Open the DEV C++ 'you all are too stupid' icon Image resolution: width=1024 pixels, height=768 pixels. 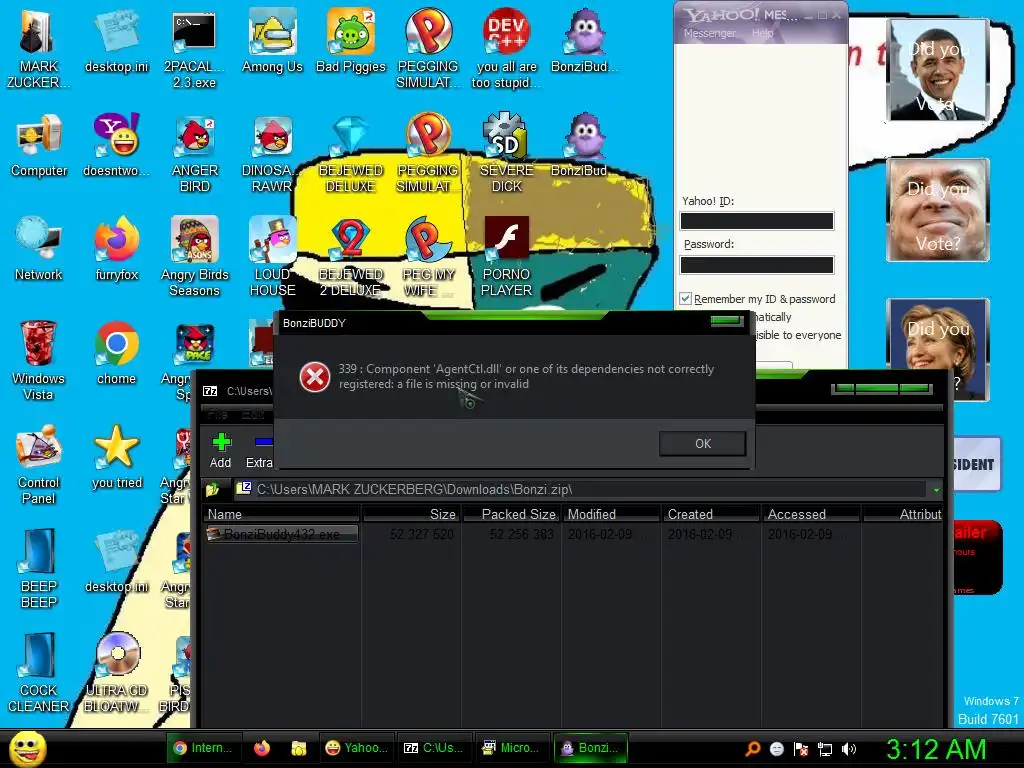pos(506,47)
